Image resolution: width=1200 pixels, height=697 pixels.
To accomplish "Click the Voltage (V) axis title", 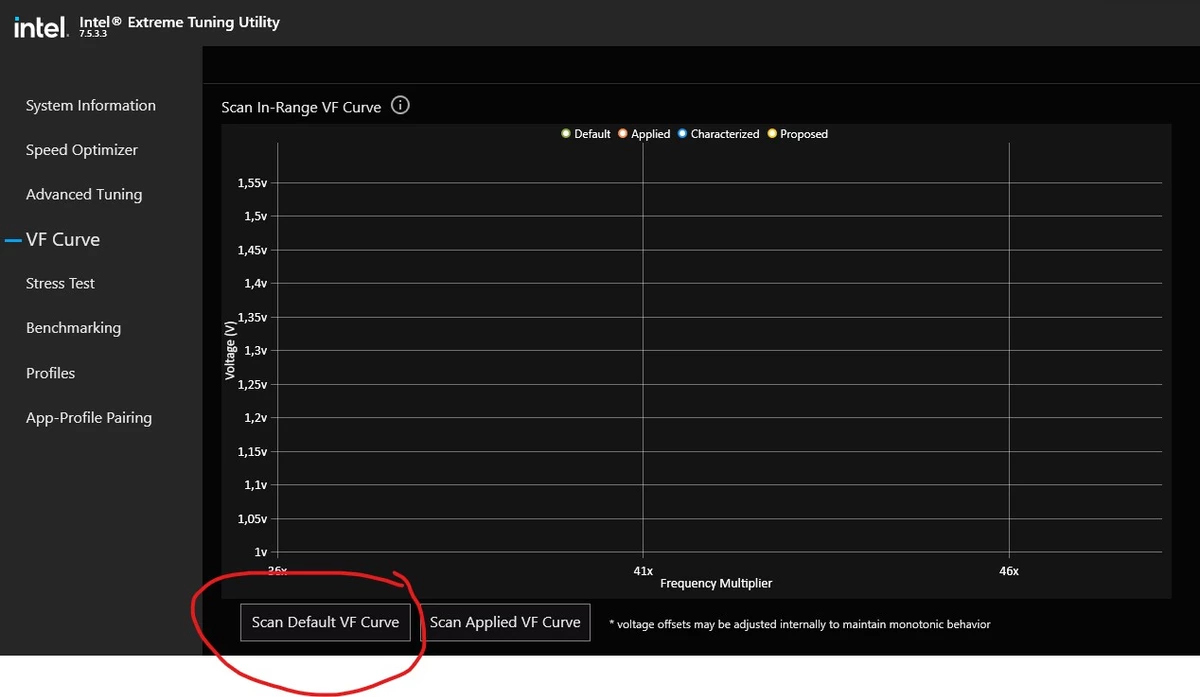I will click(x=230, y=349).
